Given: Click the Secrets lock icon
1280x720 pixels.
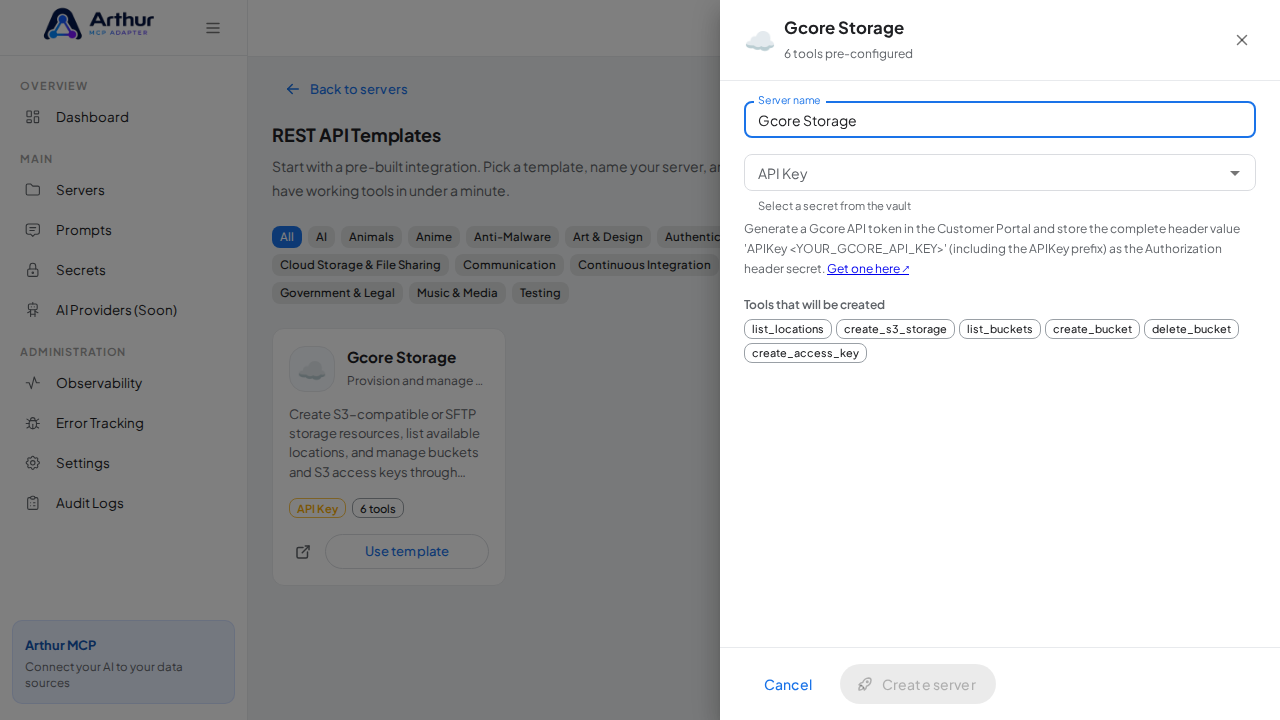Looking at the screenshot, I should [33, 270].
